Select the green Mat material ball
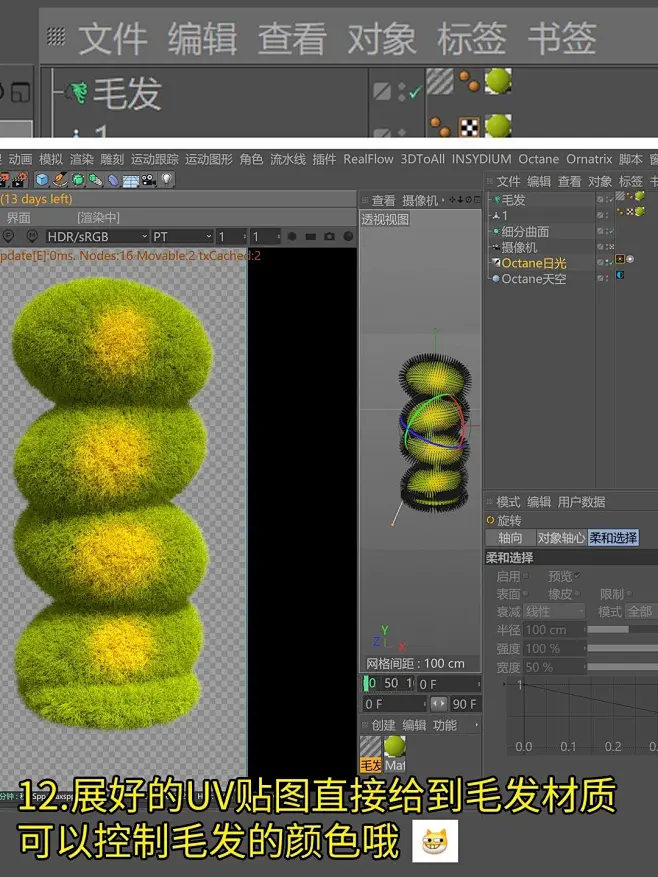Screen dimensions: 658x877 [395, 746]
